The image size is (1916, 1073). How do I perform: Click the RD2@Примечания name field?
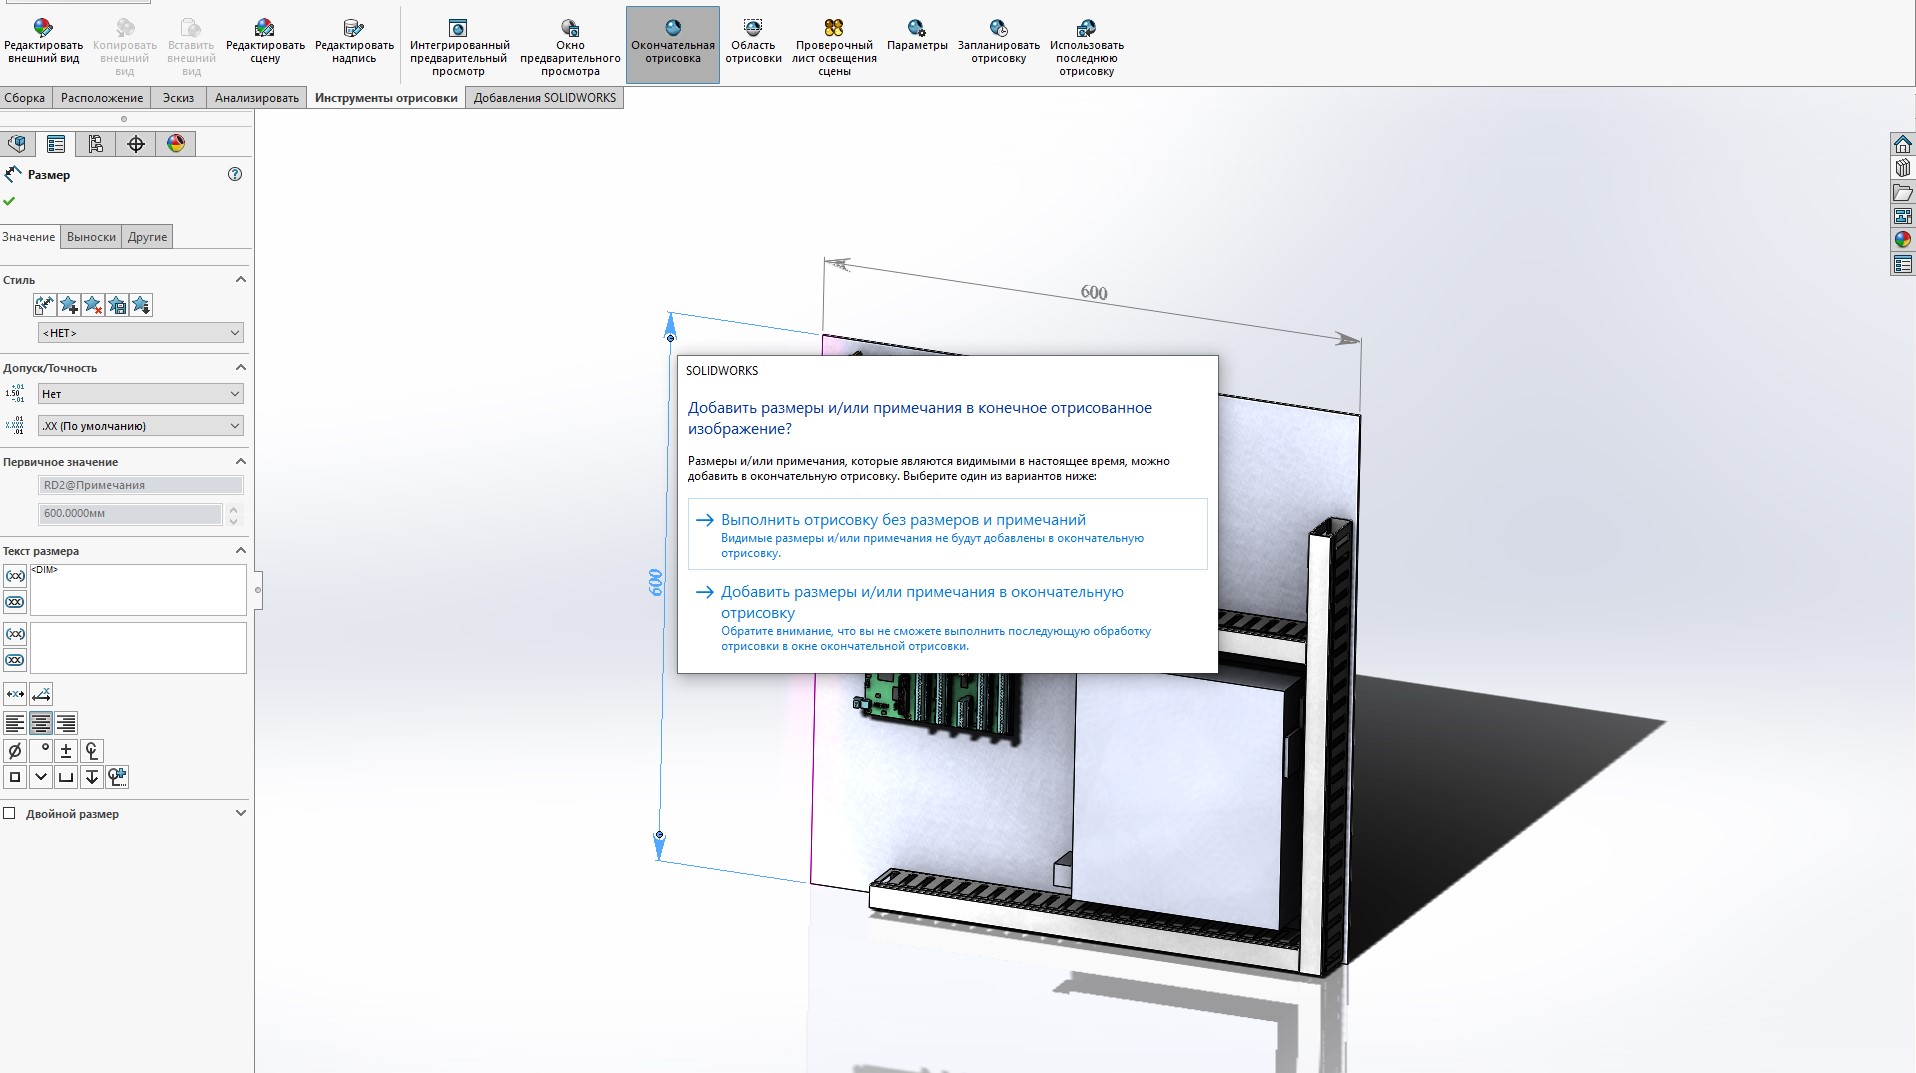pyautogui.click(x=140, y=485)
